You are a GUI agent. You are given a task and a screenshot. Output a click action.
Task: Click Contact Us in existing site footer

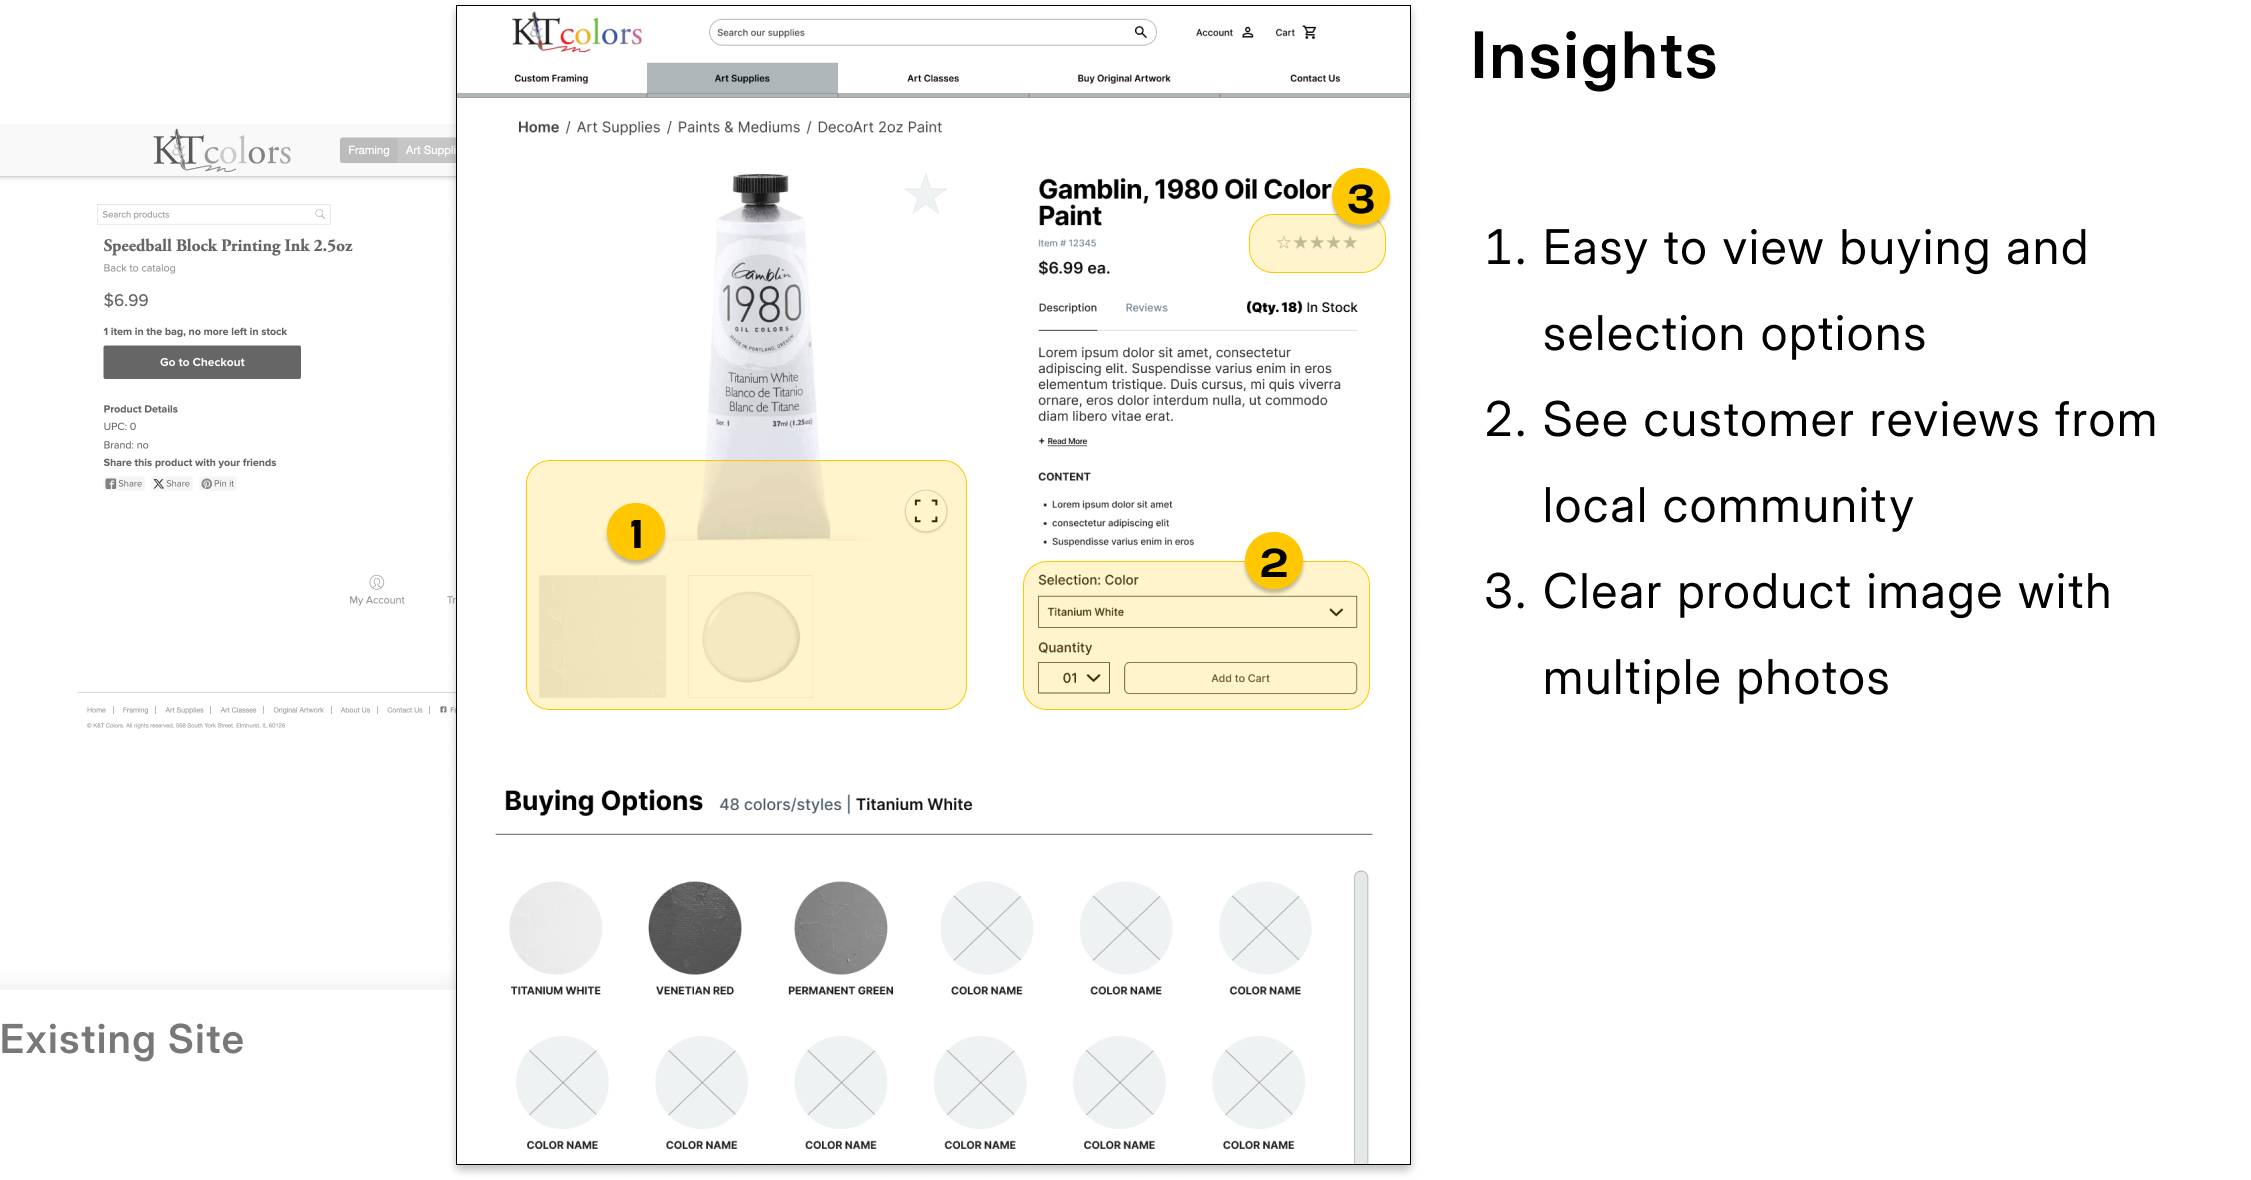[405, 710]
